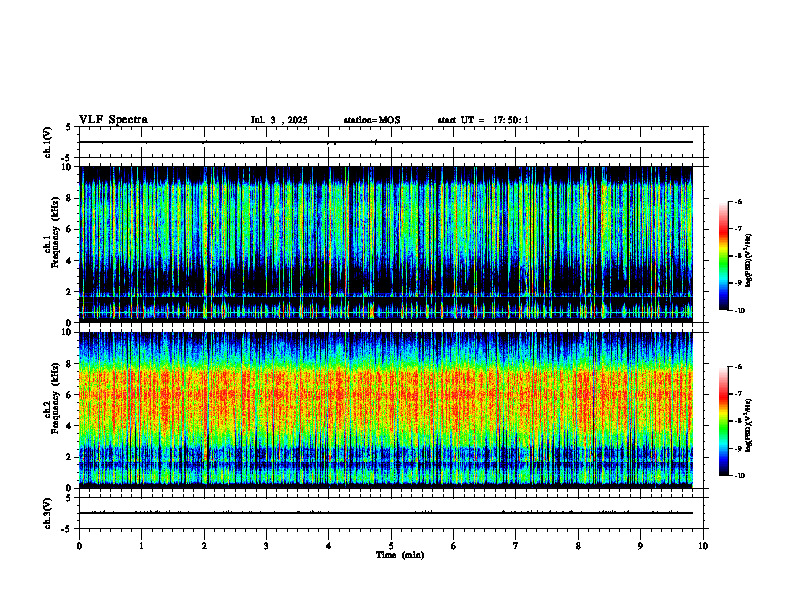Click the -6 label on ch.1 color bar
This screenshot has width=792, height=612.
coord(738,202)
